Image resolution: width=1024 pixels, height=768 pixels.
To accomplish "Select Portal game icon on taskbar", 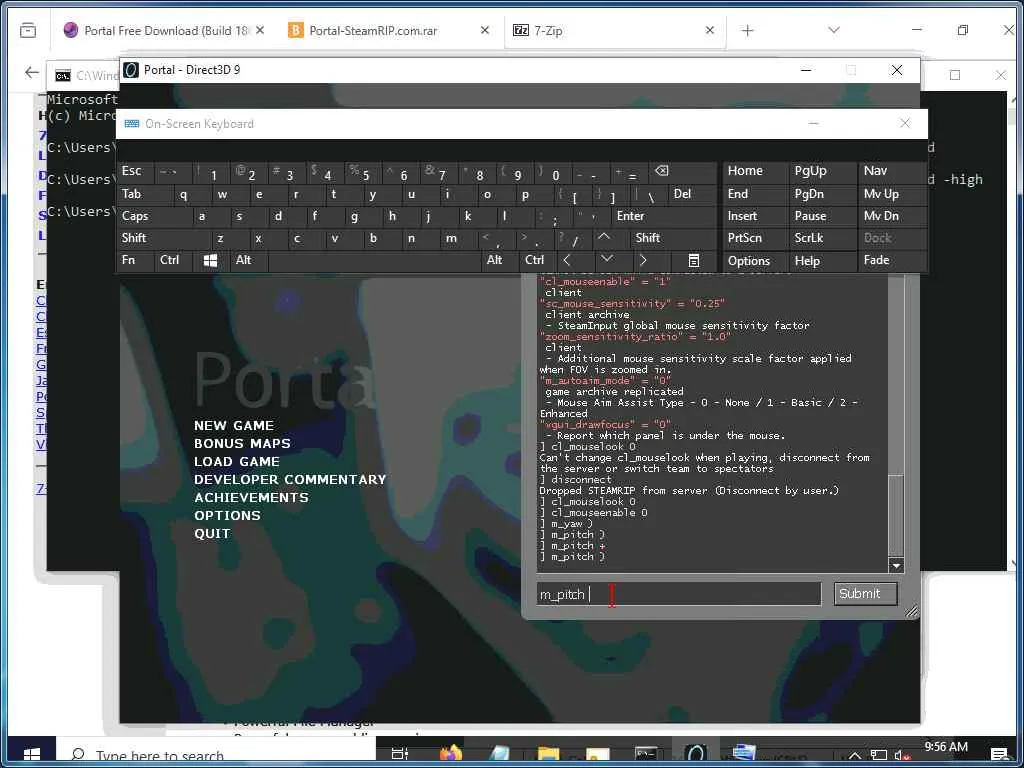I will [696, 754].
